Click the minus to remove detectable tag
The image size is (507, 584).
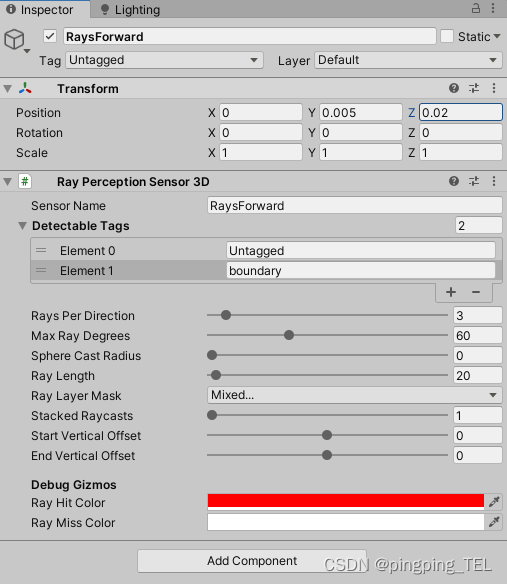tap(476, 292)
